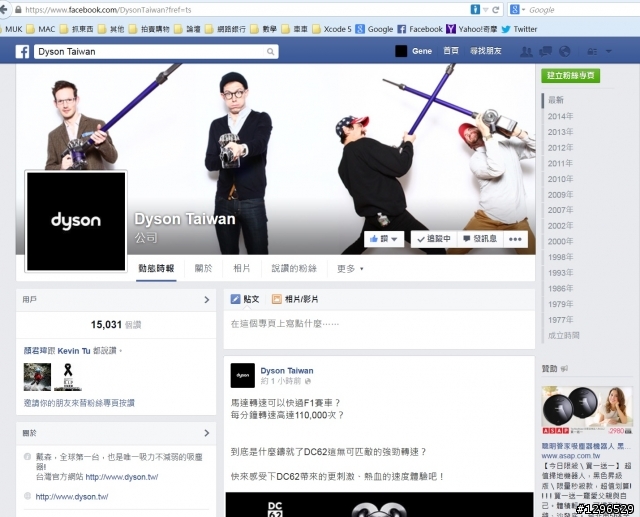Viewport: 640px width, 517px height.
Task: Open the 拍賣購物 bookmark folder
Action: (149, 29)
